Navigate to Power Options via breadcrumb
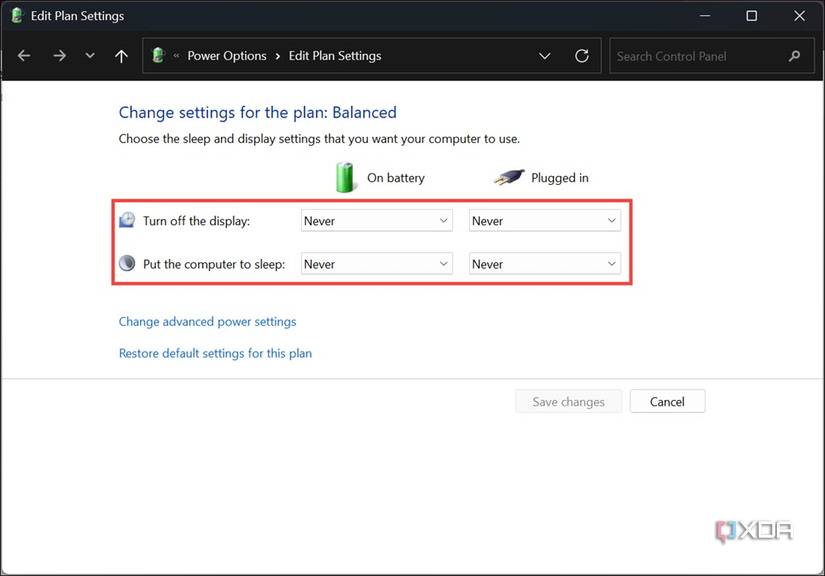The height and width of the screenshot is (576, 825). 227,55
